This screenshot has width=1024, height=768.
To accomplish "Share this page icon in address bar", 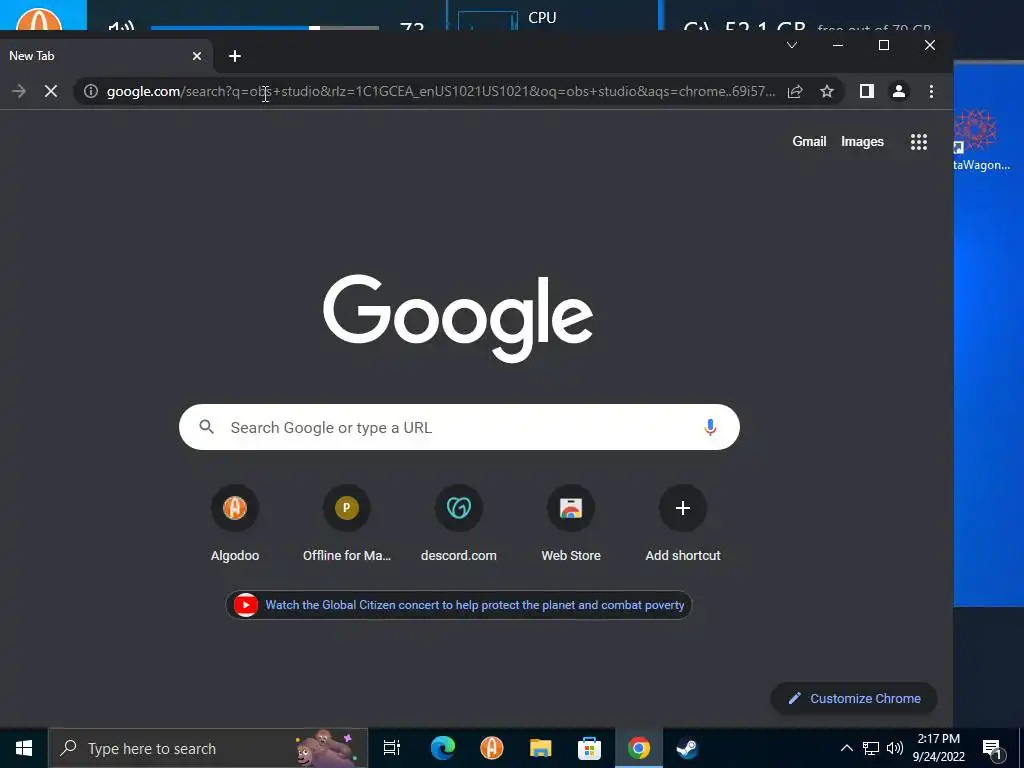I will click(x=795, y=91).
